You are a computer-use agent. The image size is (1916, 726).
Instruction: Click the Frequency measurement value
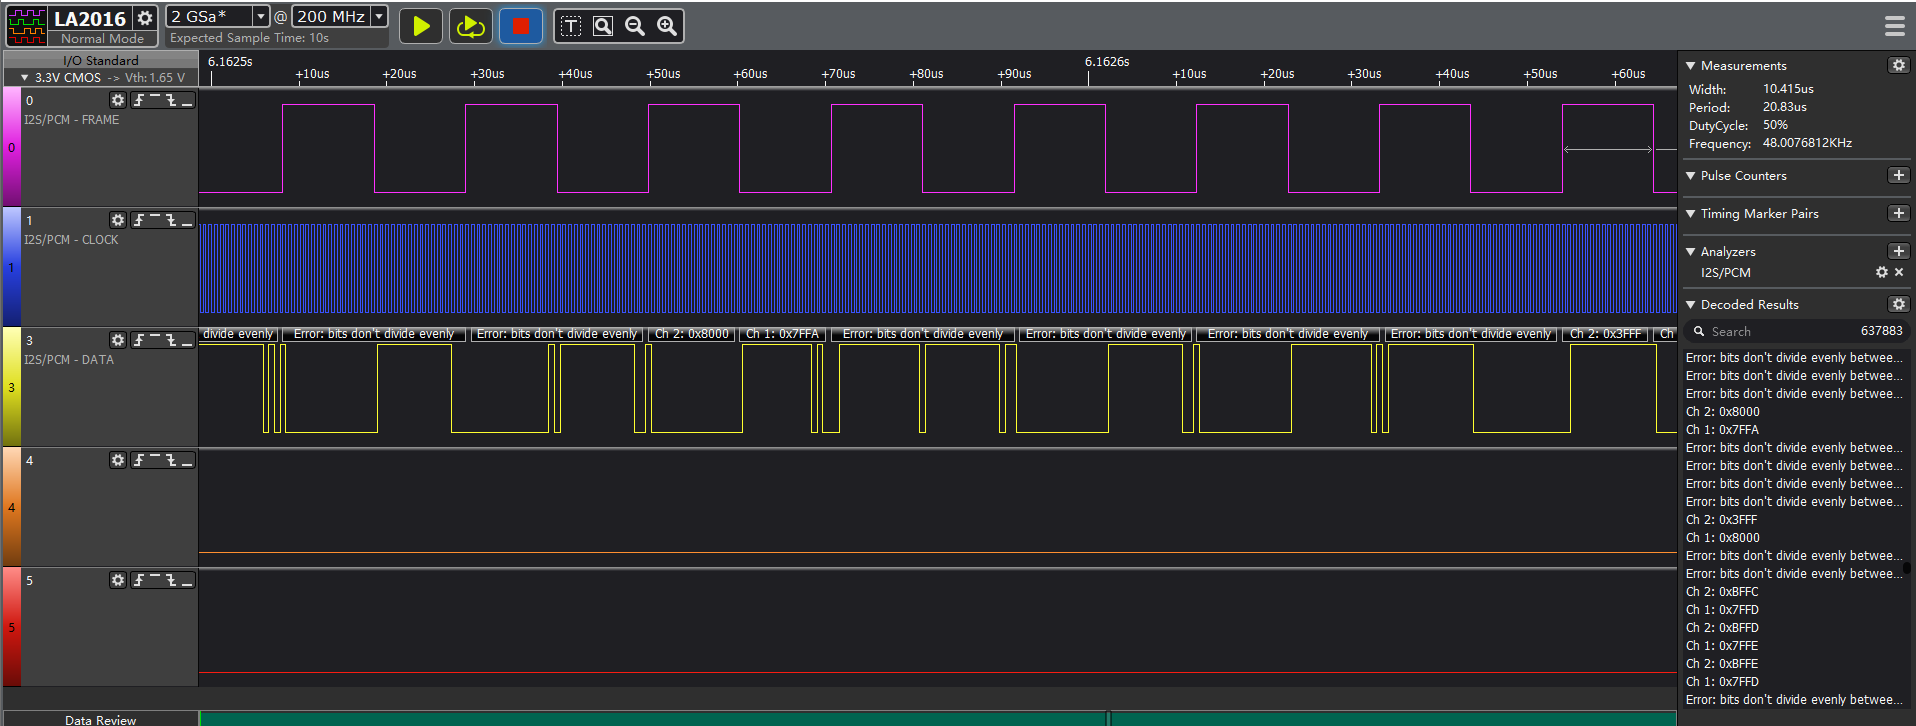coord(1807,143)
